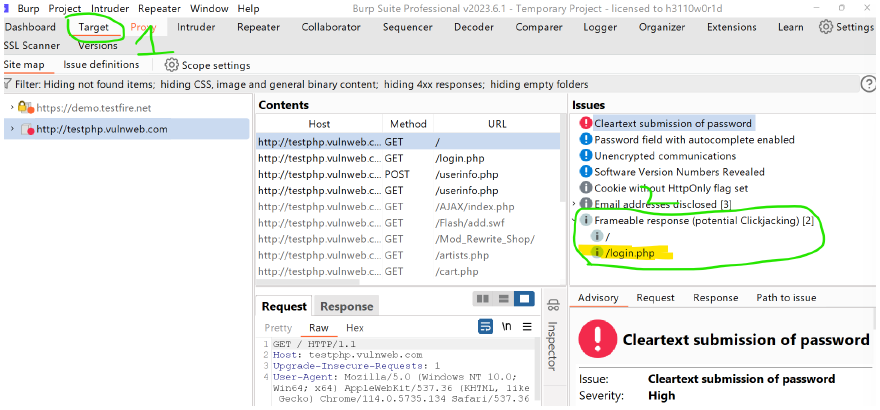This screenshot has height=410, width=880.
Task: Open the Issue definitions sub-tab
Action: click(101, 65)
